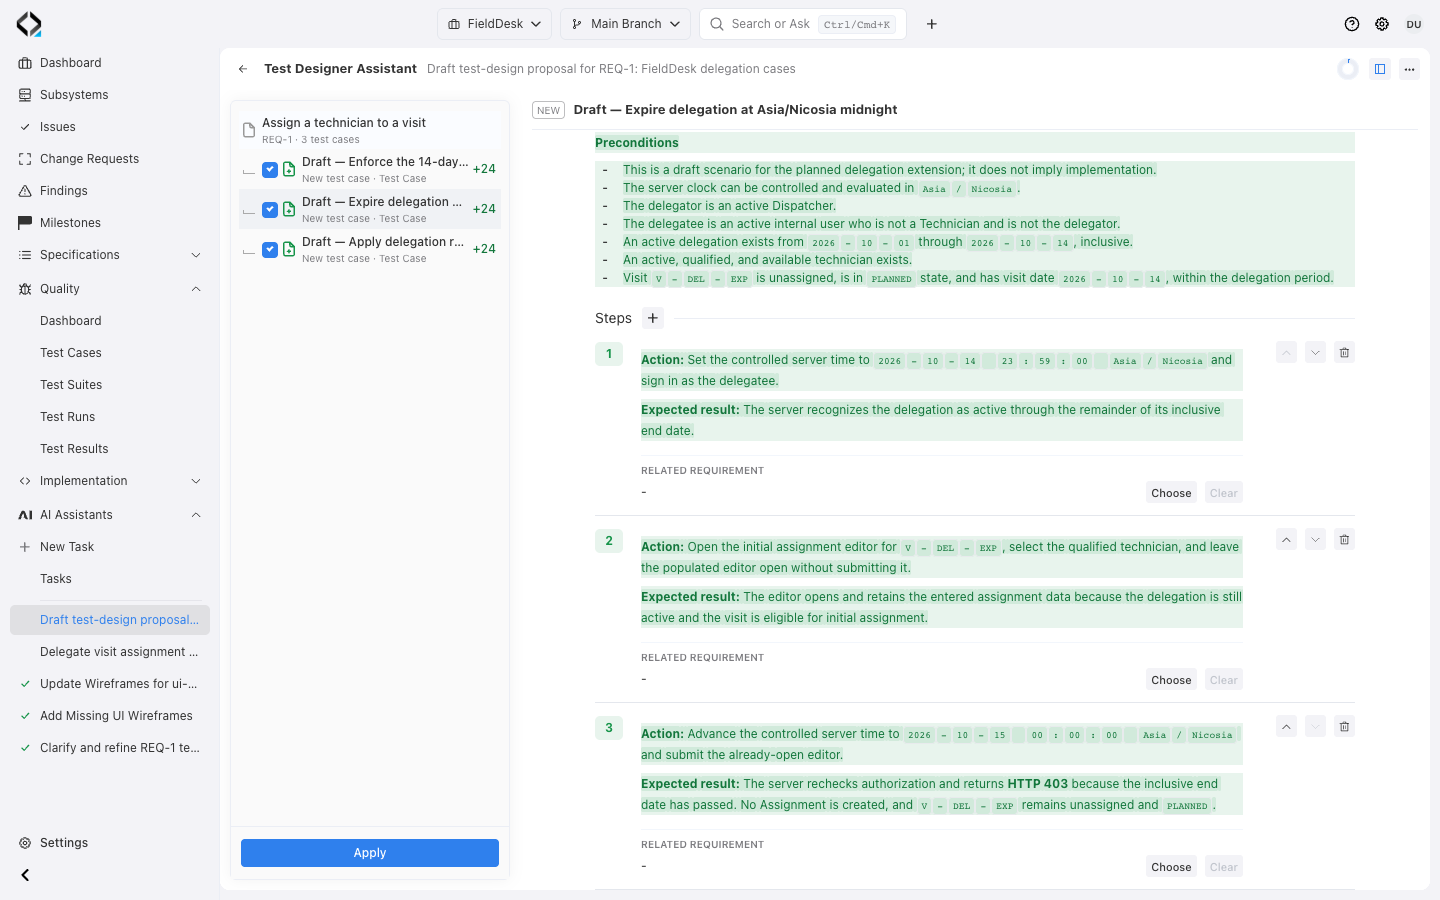Uncheck Draft — Enforce the 14-day test case

270,170
